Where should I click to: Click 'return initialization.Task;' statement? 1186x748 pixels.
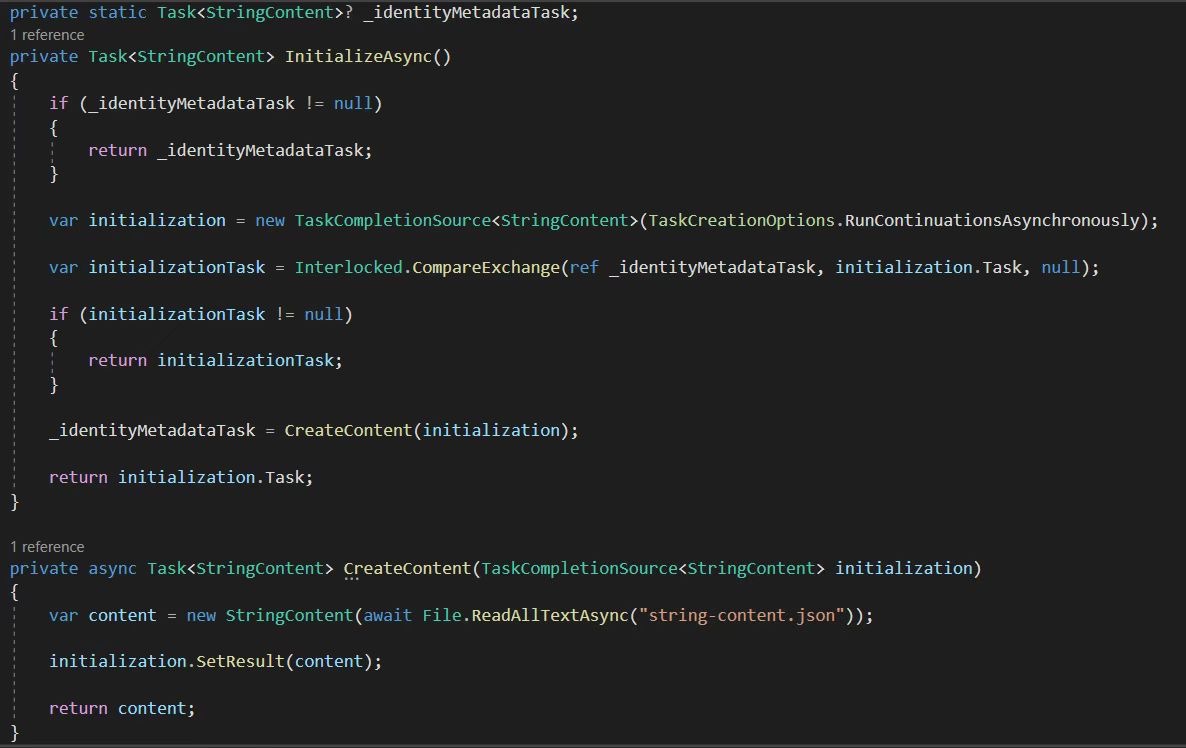181,478
